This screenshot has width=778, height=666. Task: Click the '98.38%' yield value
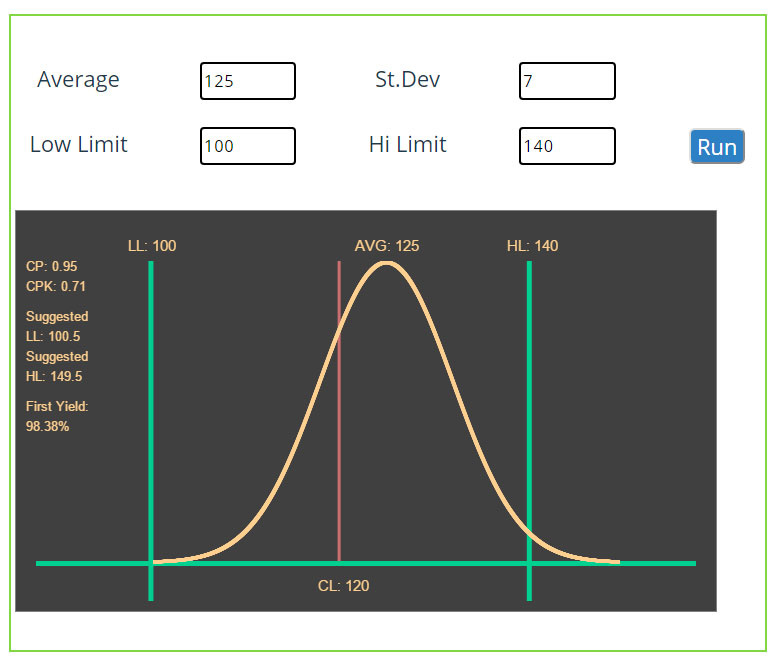tap(47, 426)
